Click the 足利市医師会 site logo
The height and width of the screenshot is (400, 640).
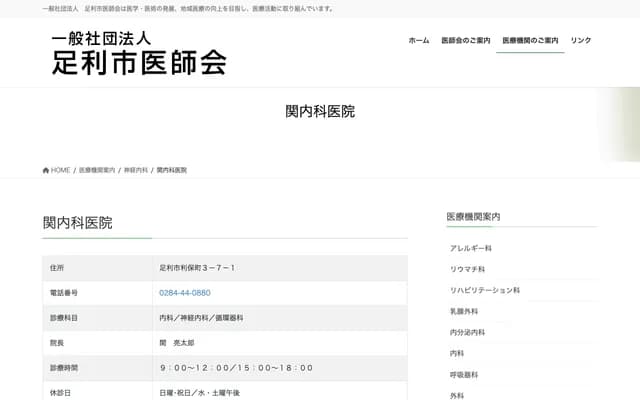click(x=139, y=53)
